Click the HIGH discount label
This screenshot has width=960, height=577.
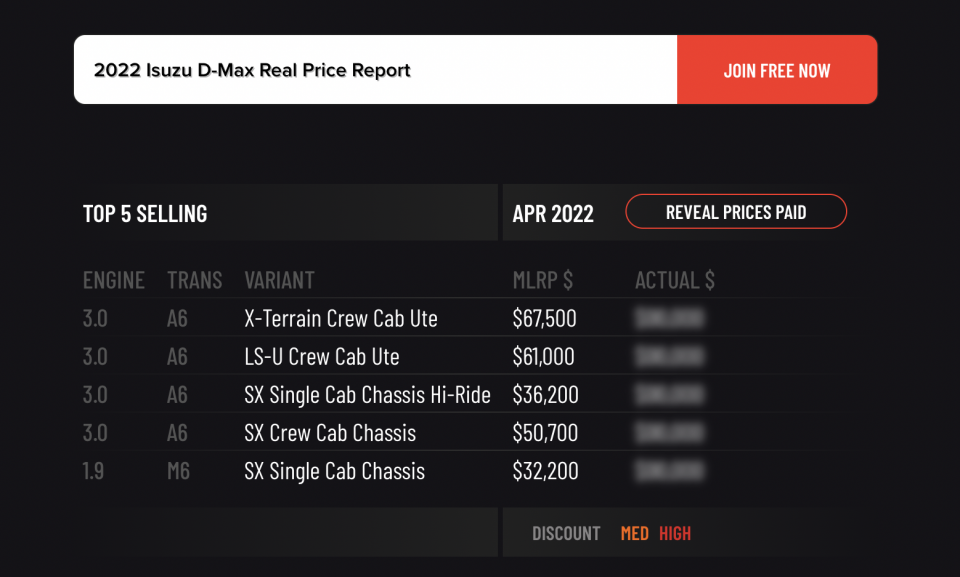pos(675,534)
